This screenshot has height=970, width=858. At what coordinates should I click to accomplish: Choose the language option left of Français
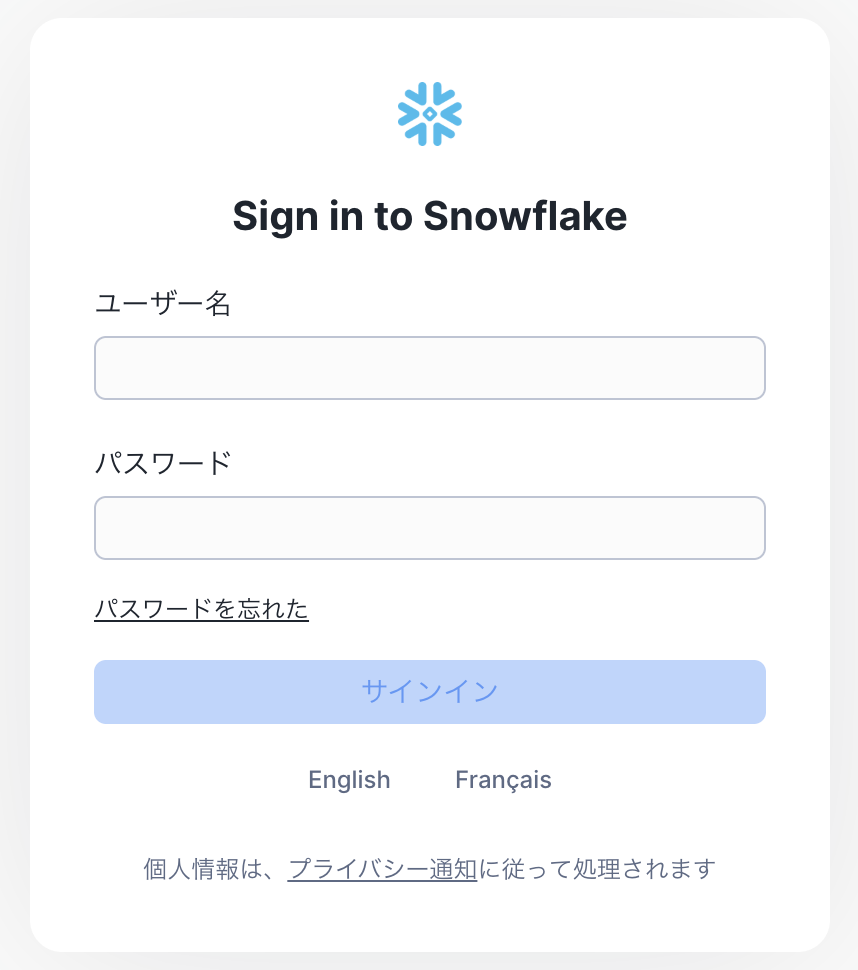point(349,780)
